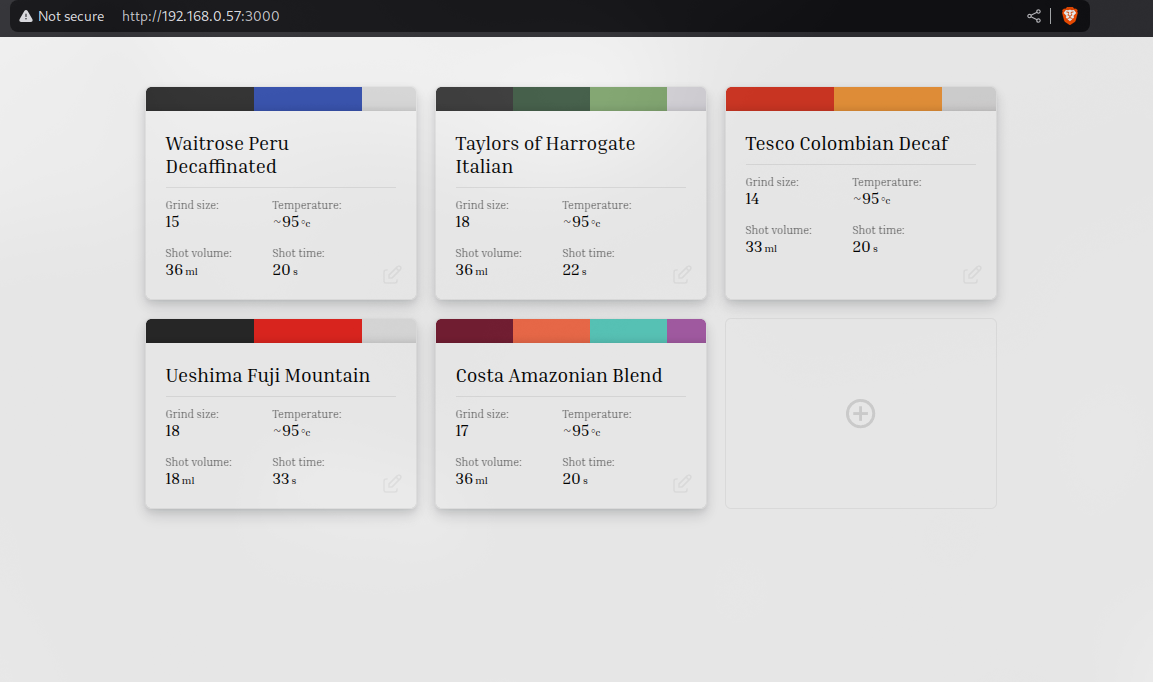This screenshot has width=1153, height=682.
Task: Click grind size 15 on Waitrose Peru card
Action: tap(173, 222)
